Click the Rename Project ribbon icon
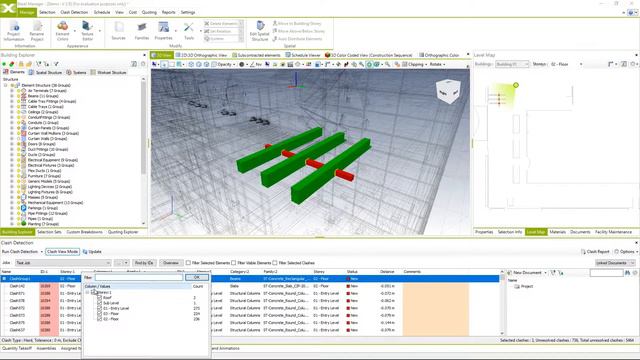640x360 pixels. [x=37, y=31]
